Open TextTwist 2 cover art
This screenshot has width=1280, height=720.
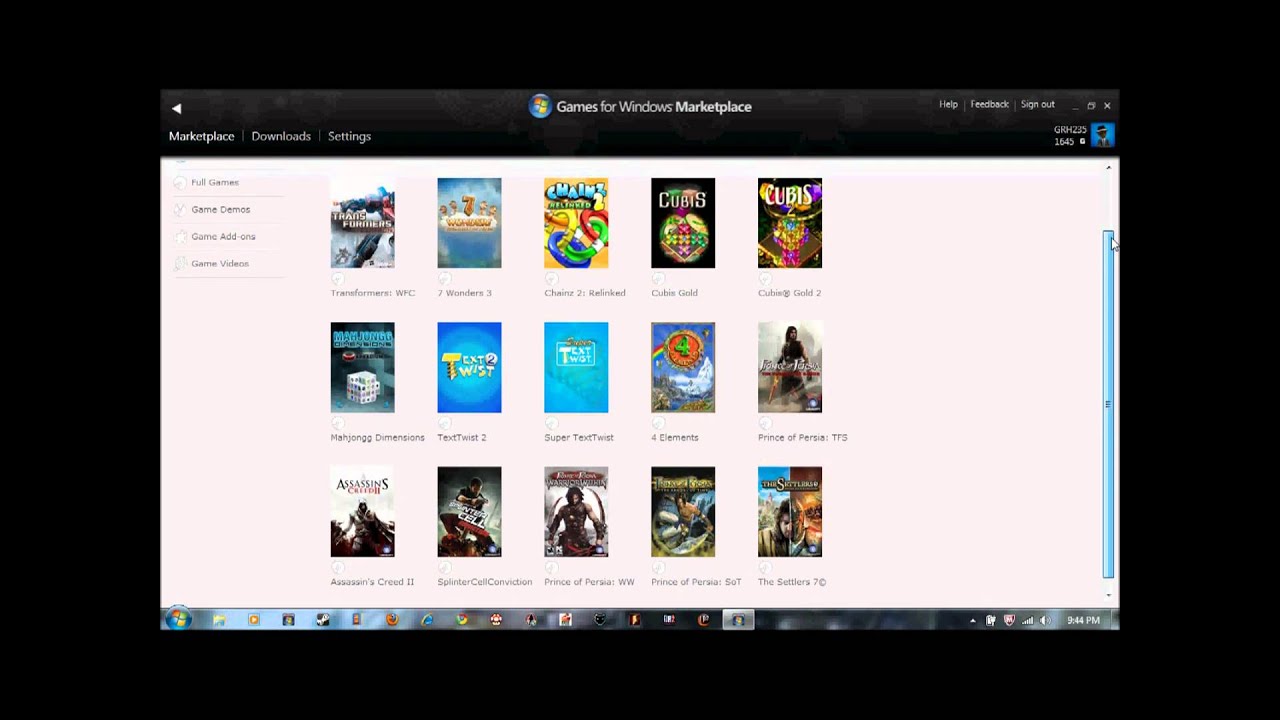coord(469,367)
